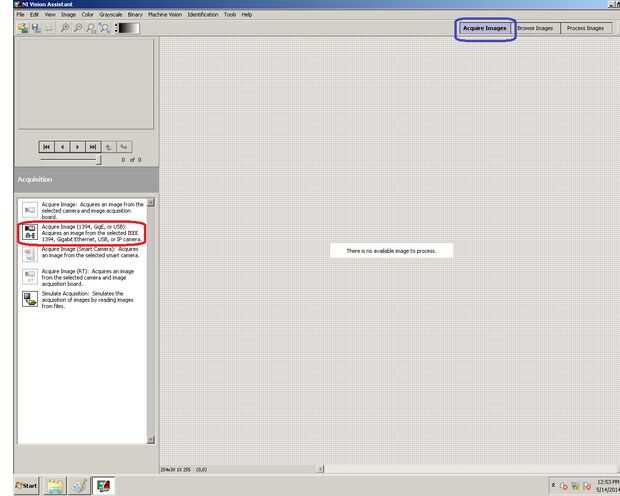
Task: Click the rightmost image browser navigation button
Action: pos(124,147)
